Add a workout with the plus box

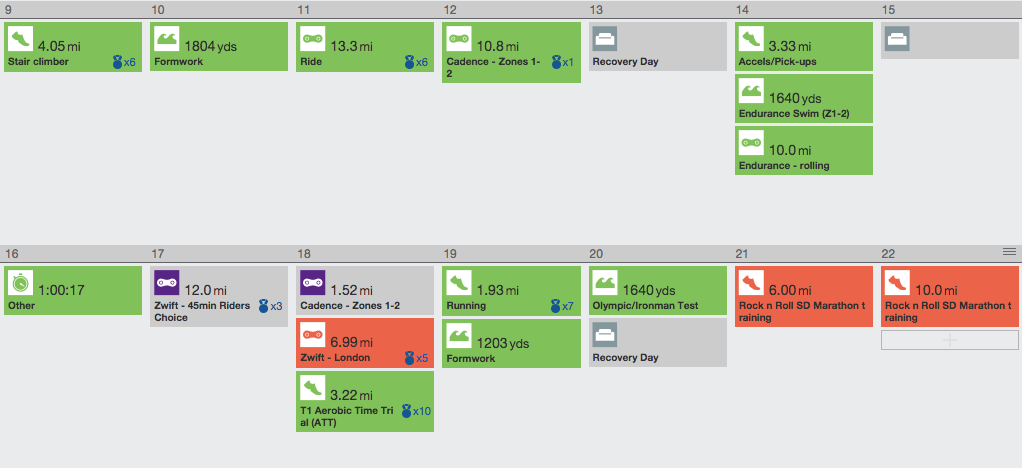pyautogui.click(x=949, y=340)
